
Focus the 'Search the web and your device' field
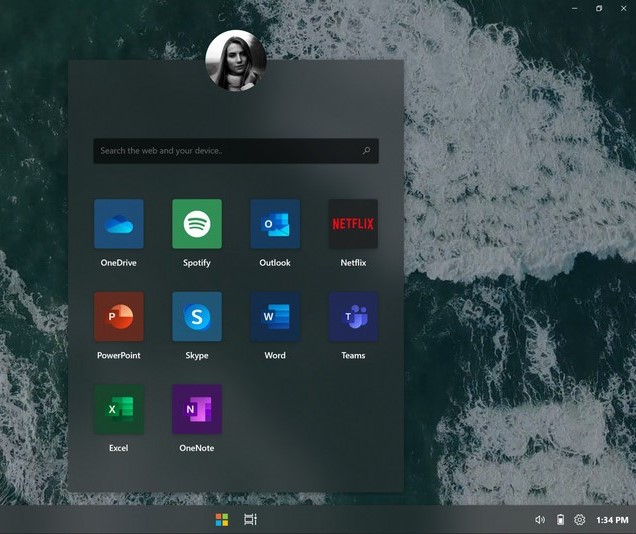pos(236,151)
